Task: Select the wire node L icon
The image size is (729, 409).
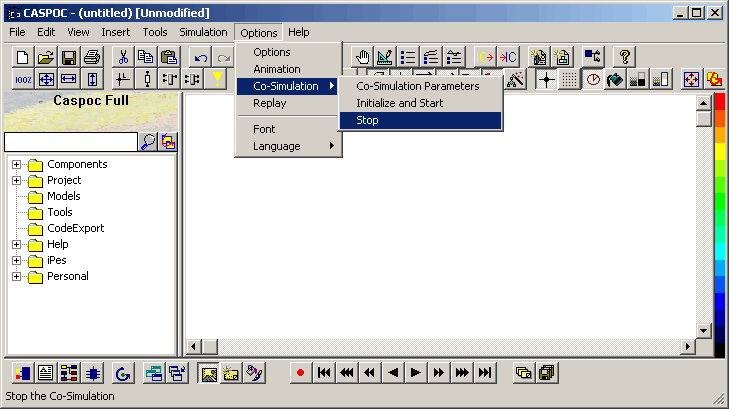Action: click(x=123, y=79)
